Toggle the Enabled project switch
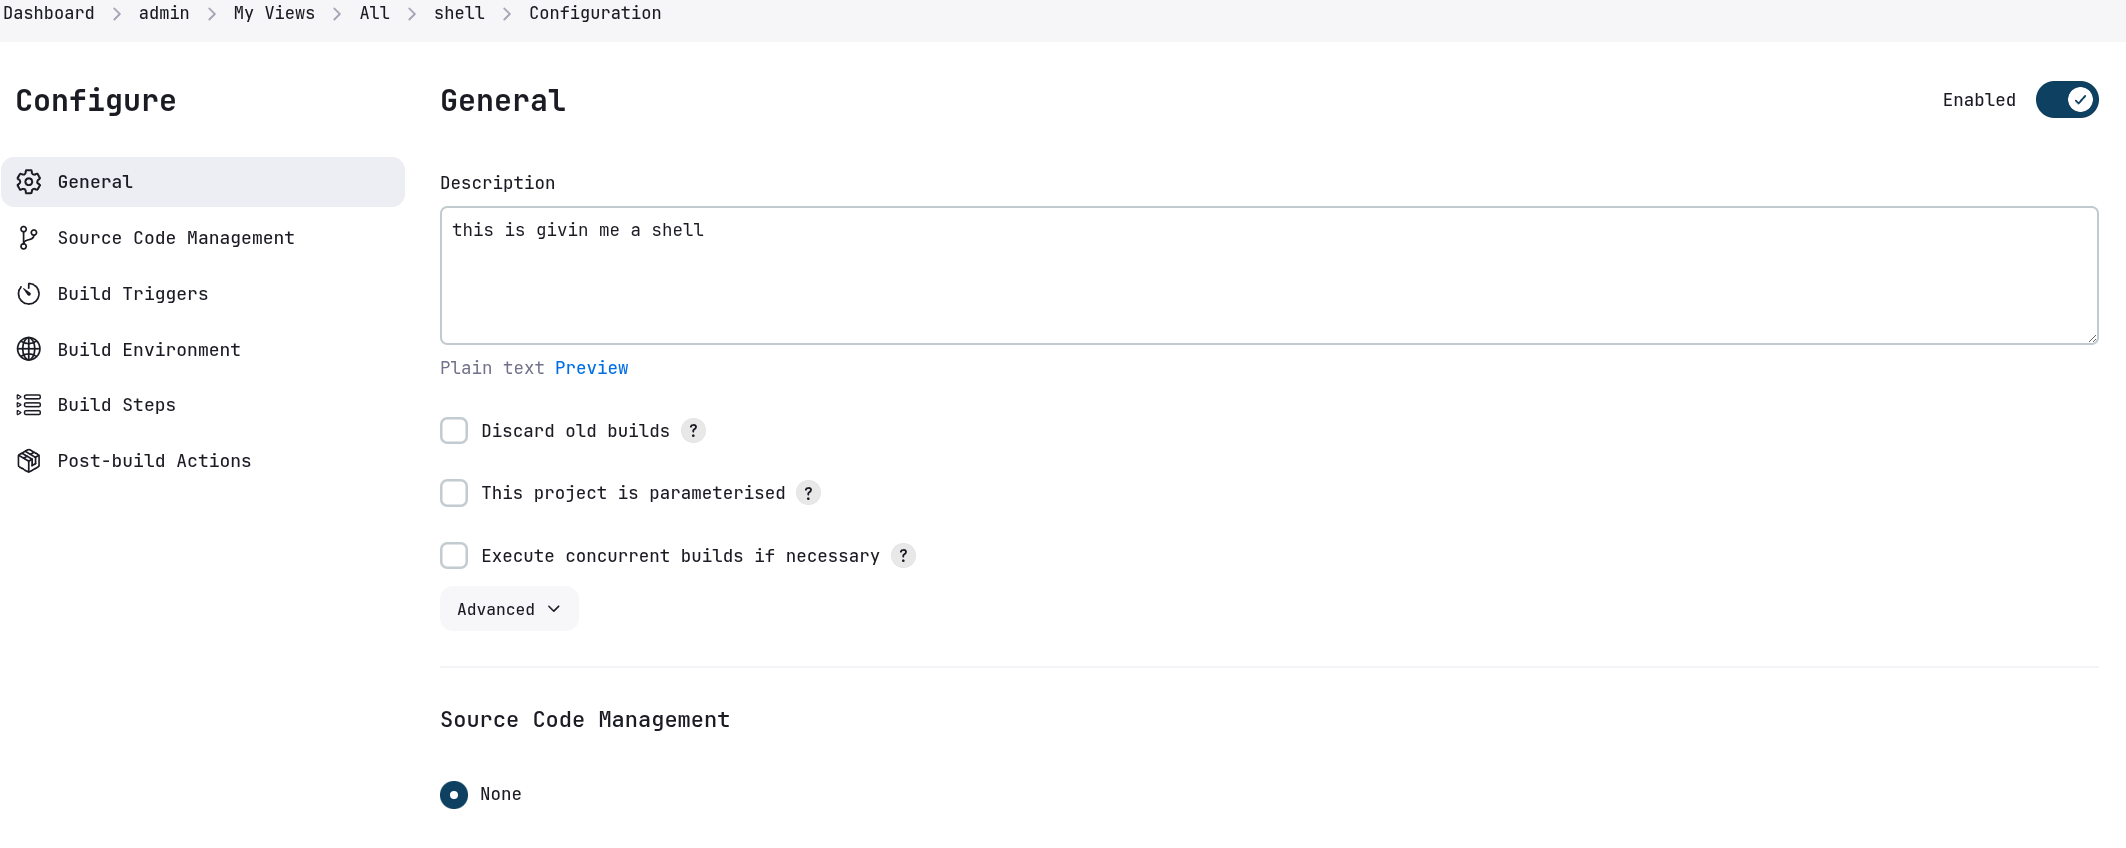This screenshot has width=2126, height=848. (x=2066, y=100)
